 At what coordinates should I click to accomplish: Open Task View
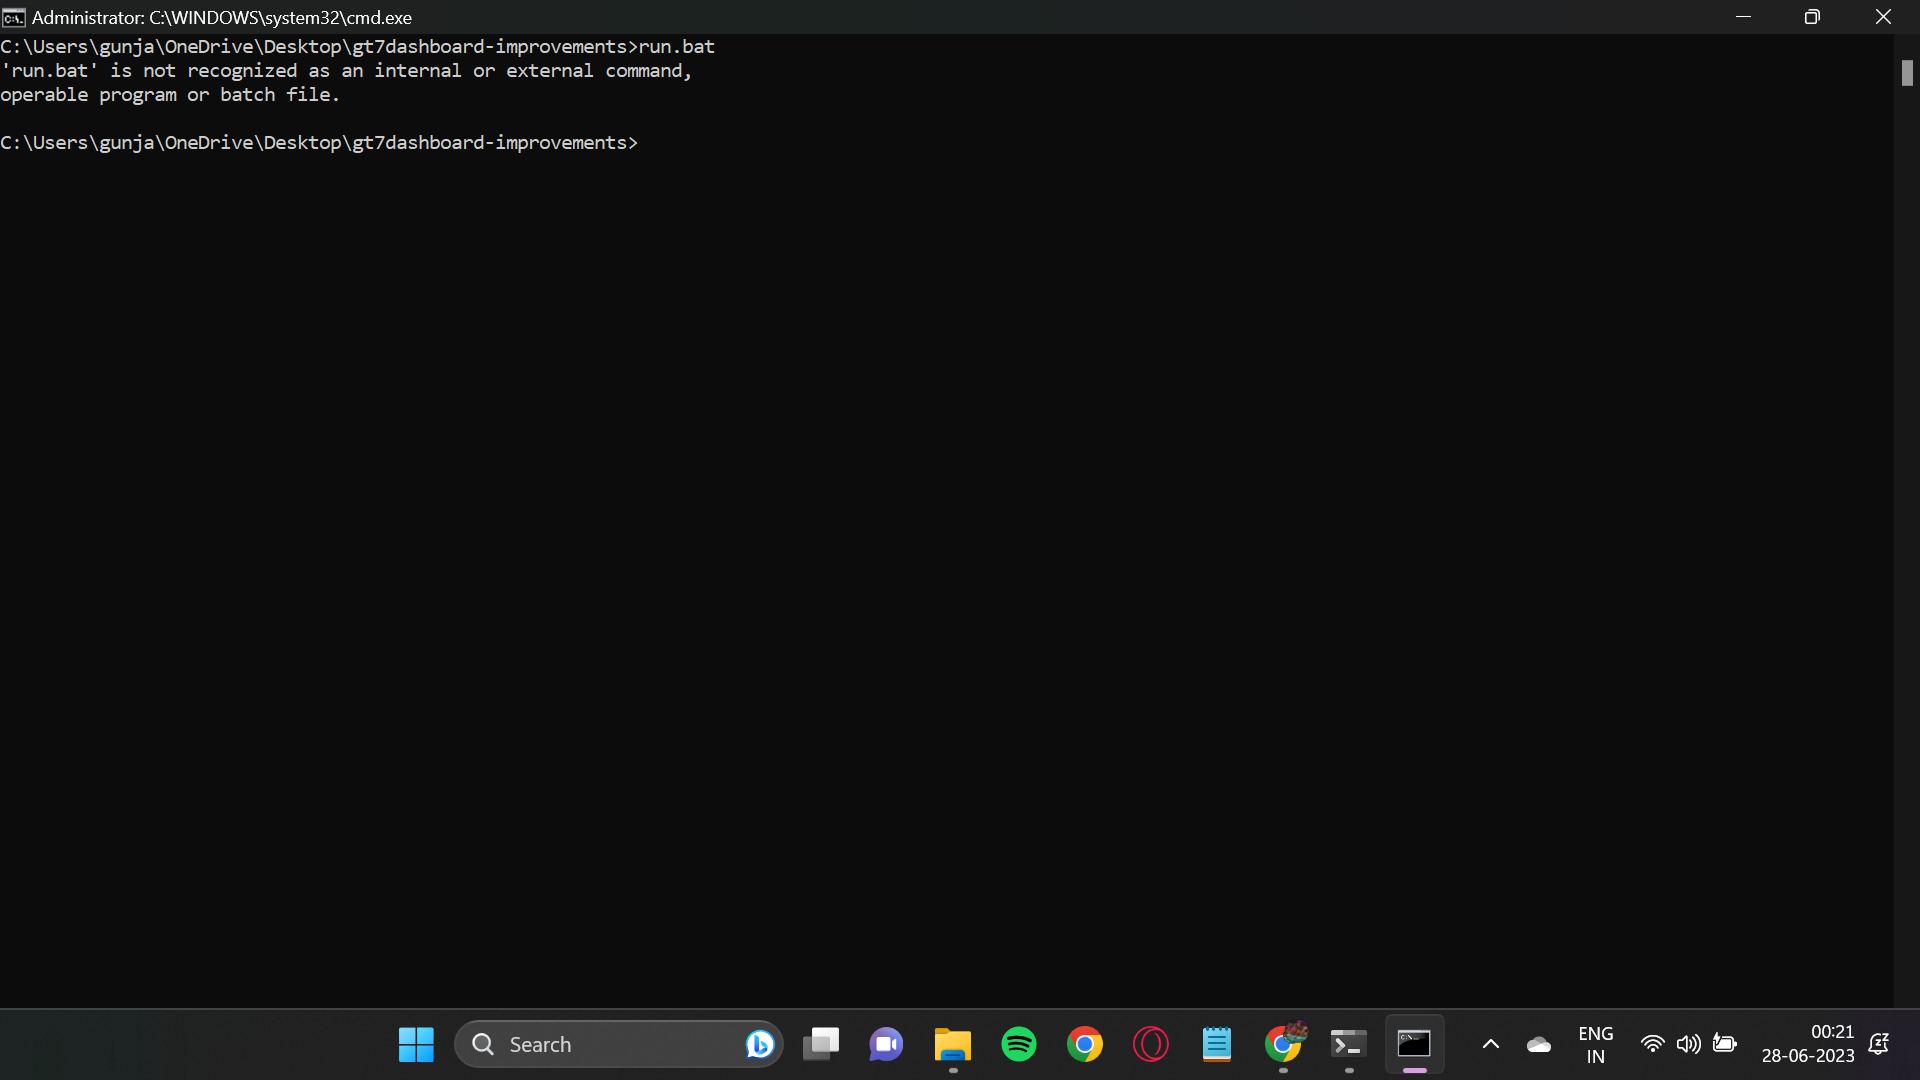click(x=820, y=1043)
